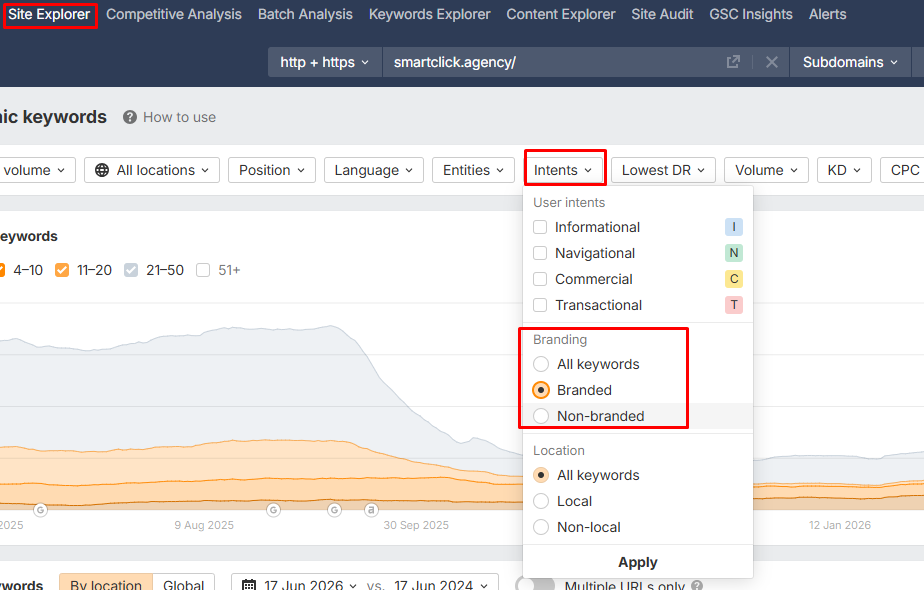Open the Lowest DR filter dropdown

coord(664,170)
